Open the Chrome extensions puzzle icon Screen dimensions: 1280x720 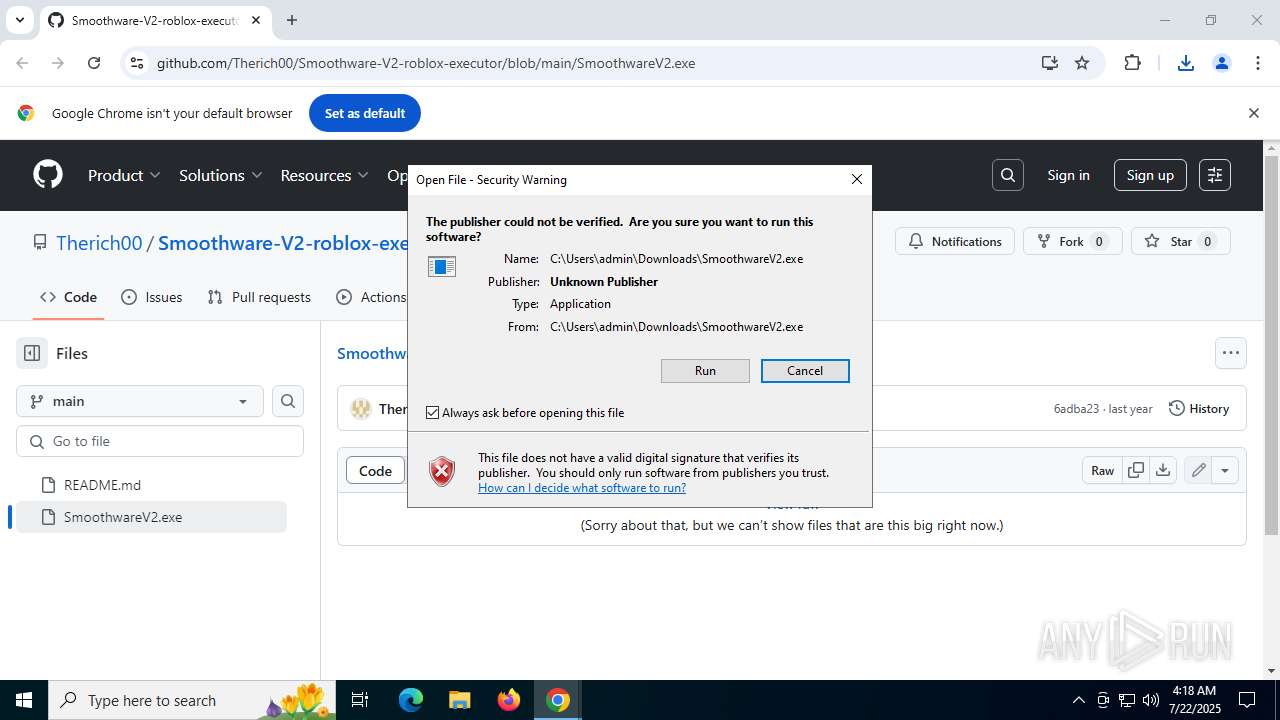click(x=1132, y=63)
